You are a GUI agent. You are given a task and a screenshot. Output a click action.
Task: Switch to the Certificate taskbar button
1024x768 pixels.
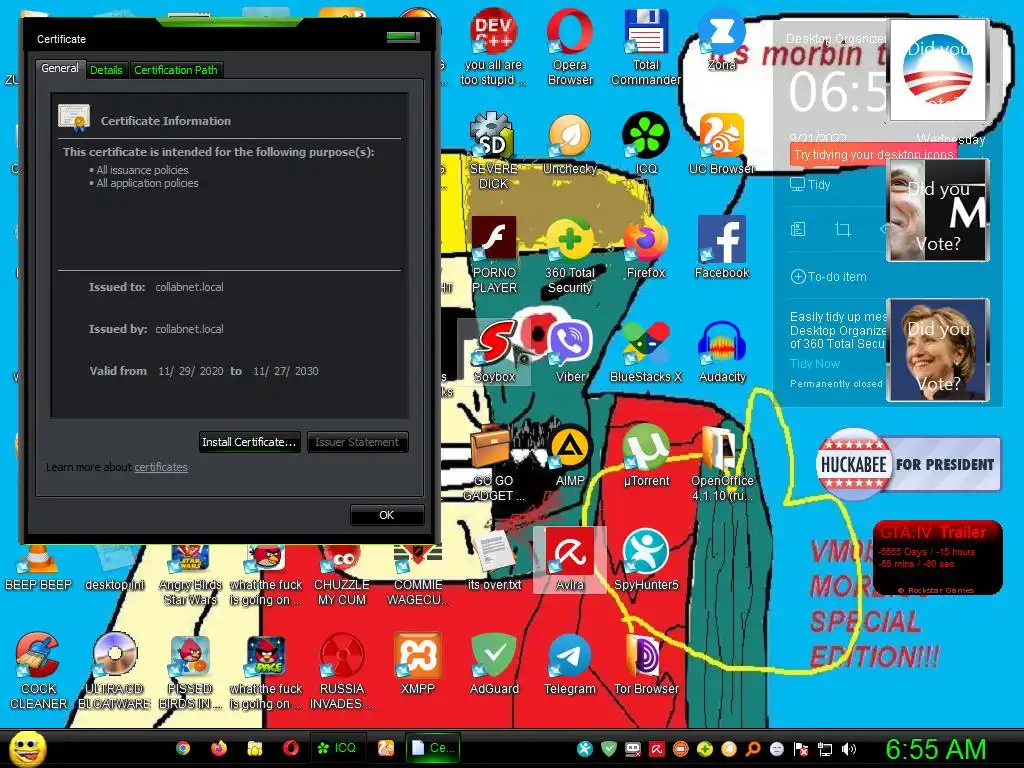pyautogui.click(x=433, y=748)
